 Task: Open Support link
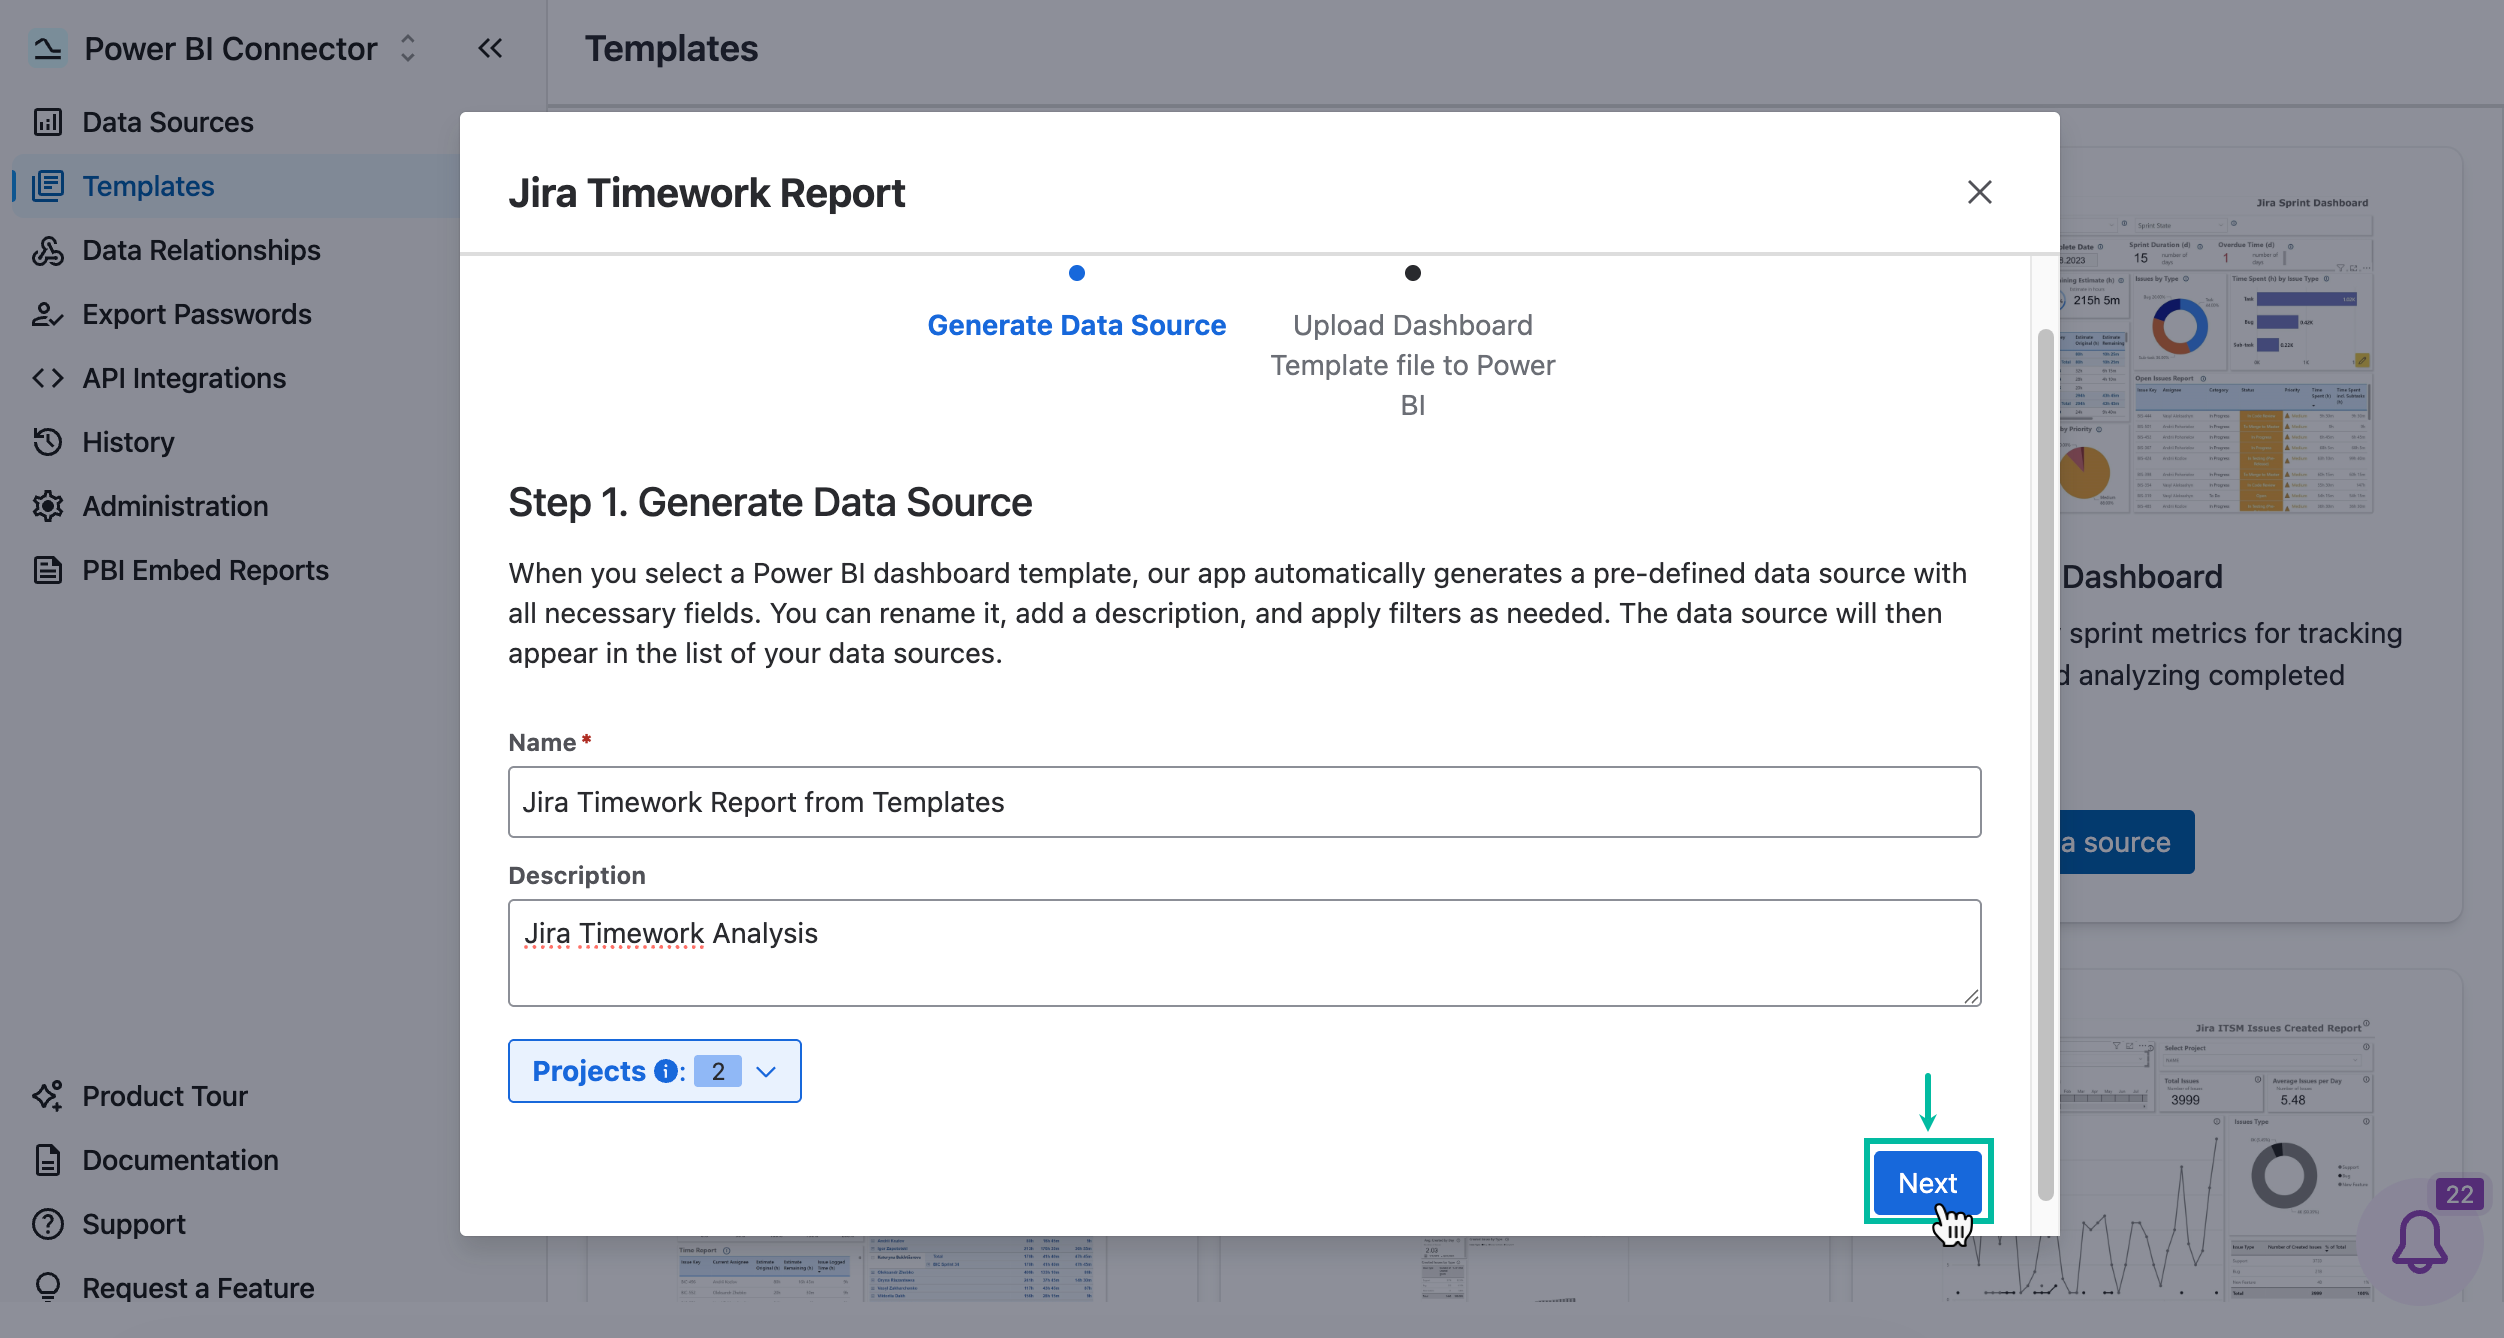point(134,1224)
